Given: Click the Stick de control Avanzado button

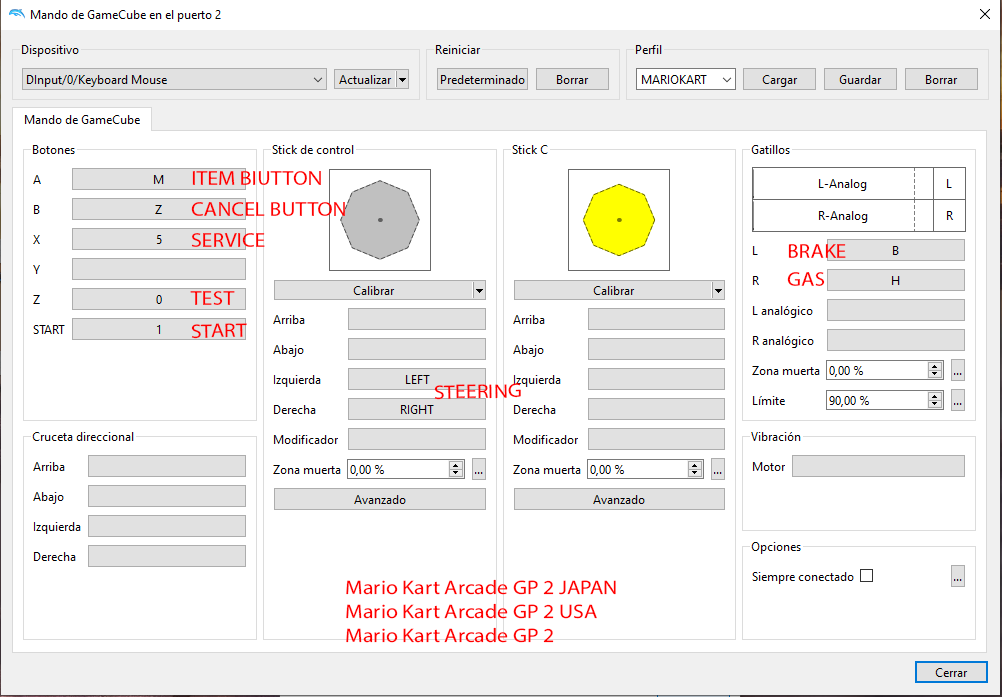Looking at the screenshot, I should coord(380,500).
